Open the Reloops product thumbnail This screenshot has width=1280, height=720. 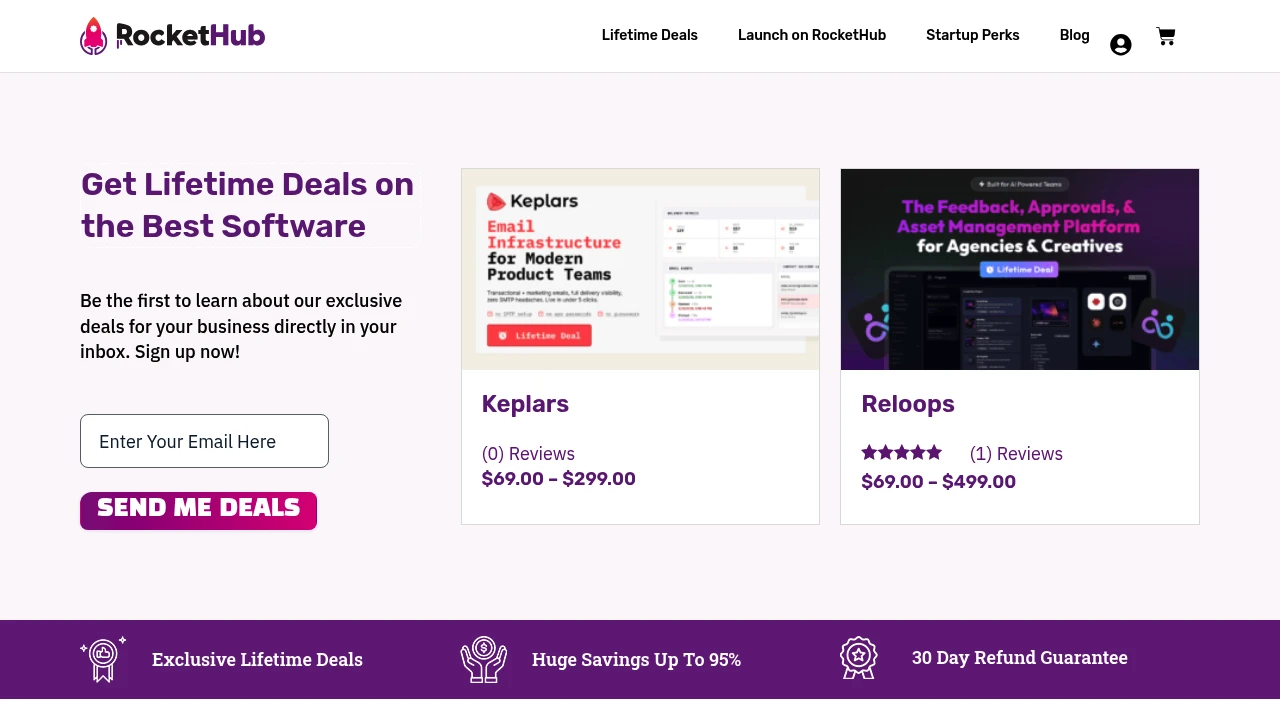[1020, 269]
